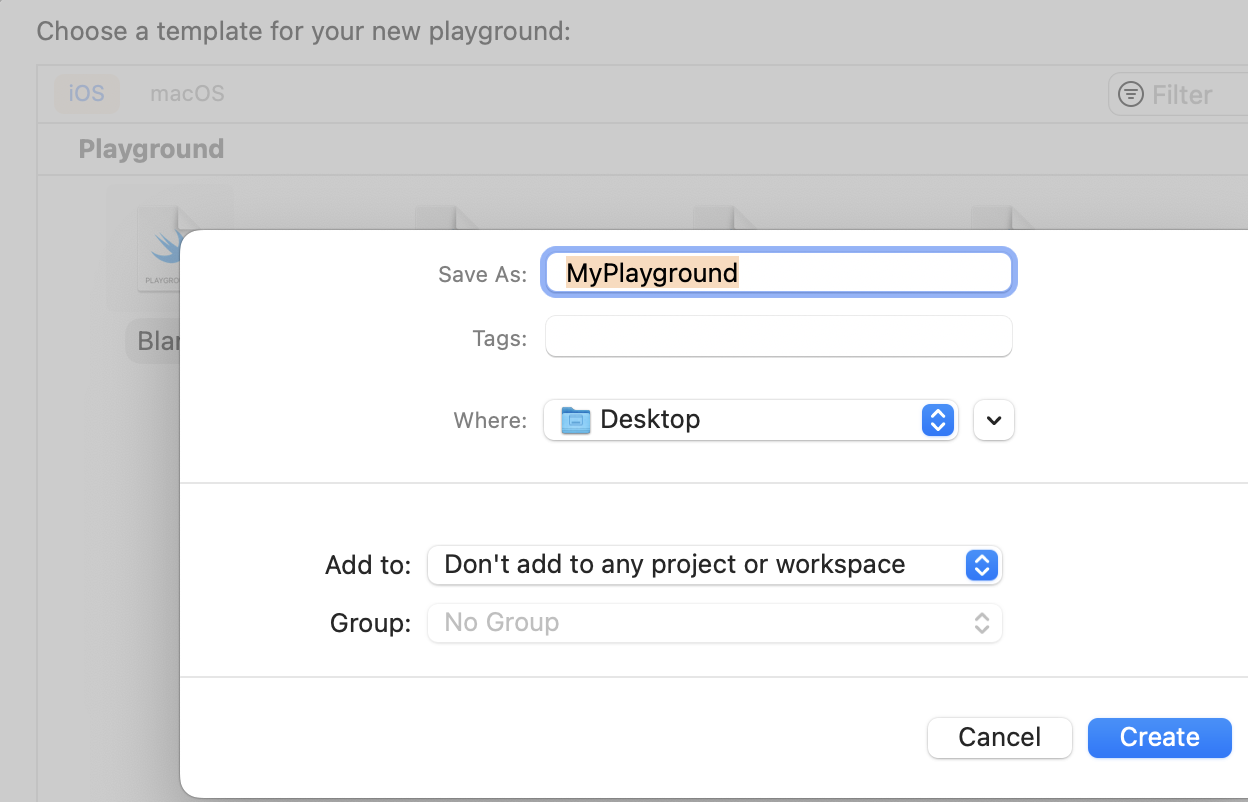Click blue arrows on Add to dropdown
Viewport: 1248px width, 802px height.
point(982,565)
